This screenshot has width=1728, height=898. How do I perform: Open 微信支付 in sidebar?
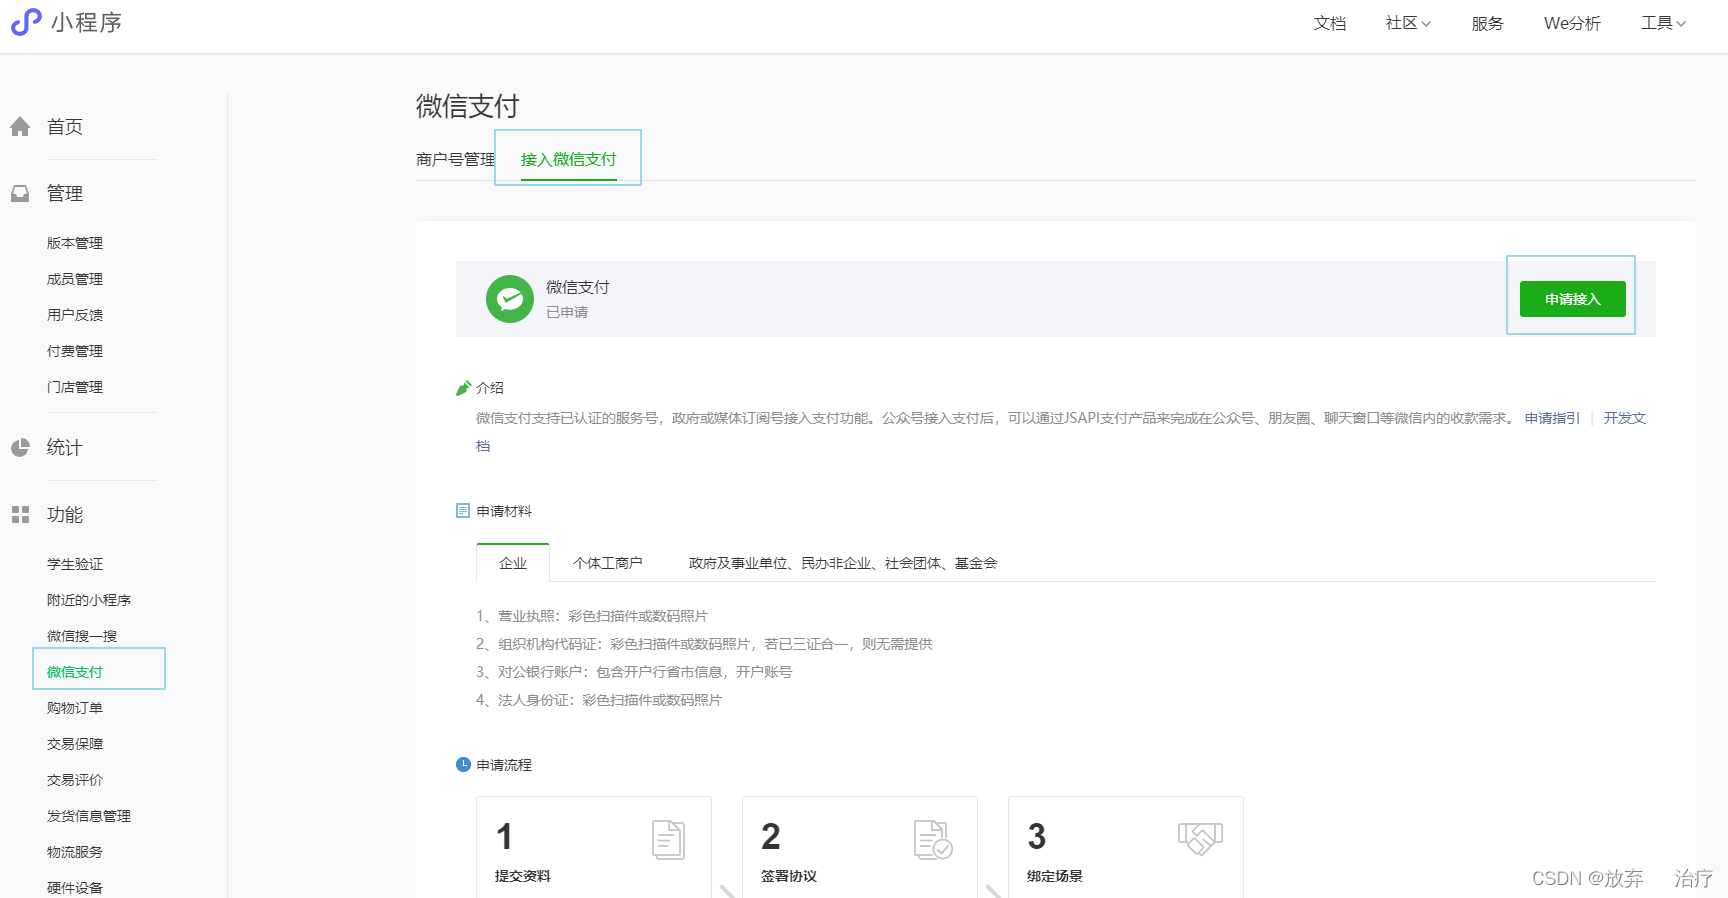click(75, 672)
